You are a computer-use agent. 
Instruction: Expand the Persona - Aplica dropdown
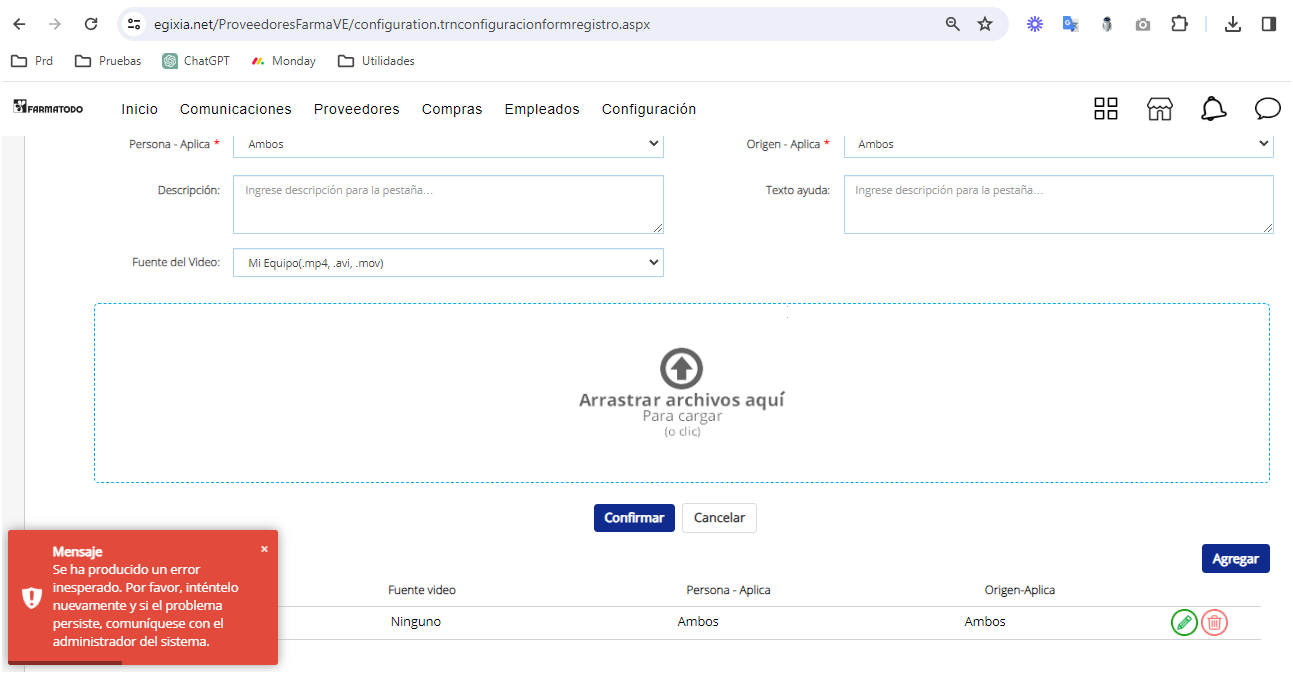pos(448,144)
